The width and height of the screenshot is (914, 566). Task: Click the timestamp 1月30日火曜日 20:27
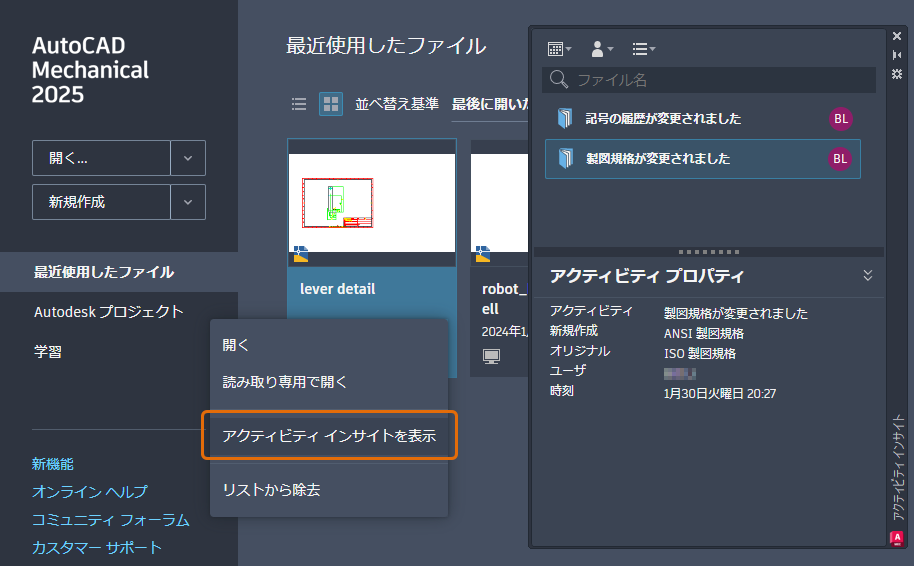tap(719, 393)
